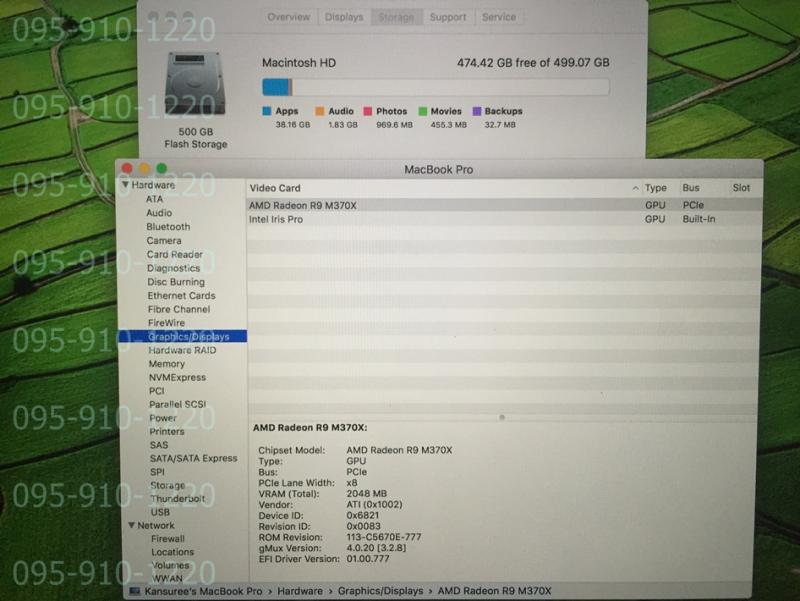Sort by the Bus column header
The image size is (800, 601).
coord(691,188)
